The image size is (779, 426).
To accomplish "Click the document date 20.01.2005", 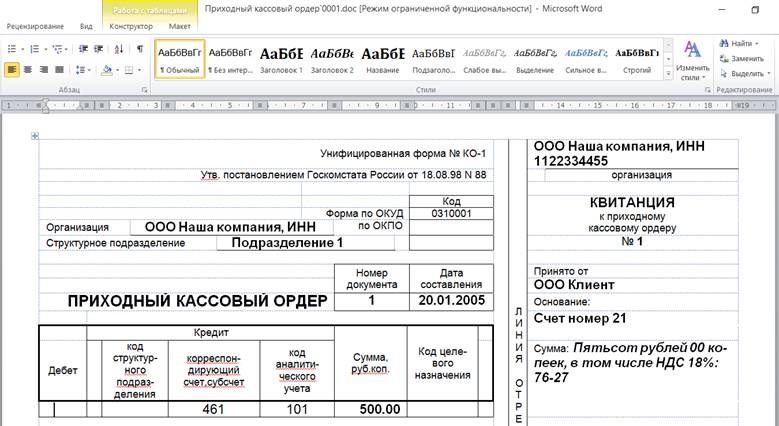I will (x=452, y=300).
